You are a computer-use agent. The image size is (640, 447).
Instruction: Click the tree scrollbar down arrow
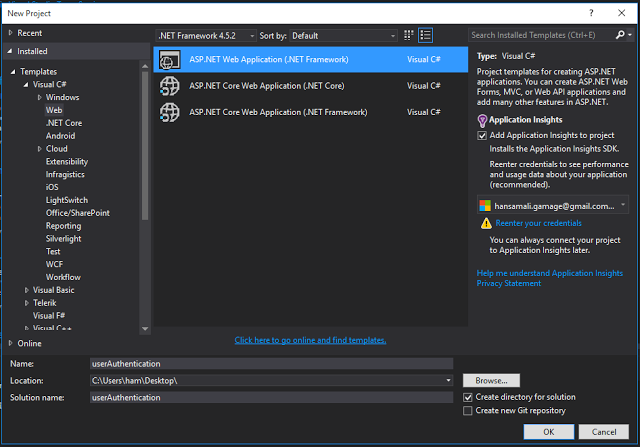pos(145,329)
